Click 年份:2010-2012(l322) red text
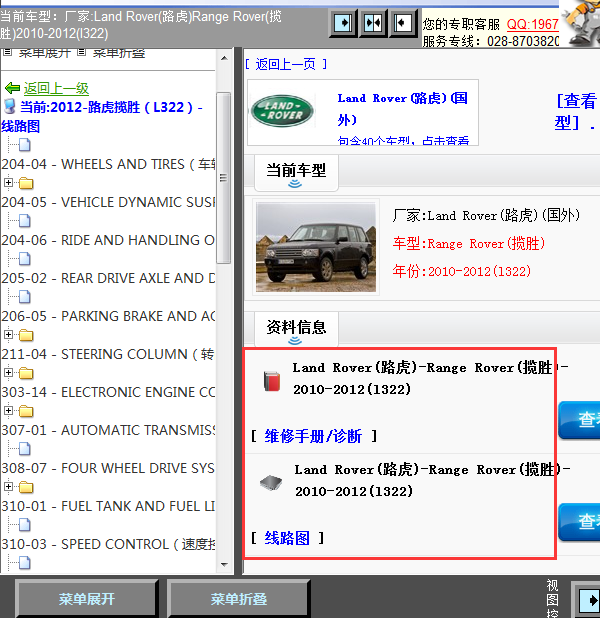Image resolution: width=600 pixels, height=618 pixels. click(462, 271)
